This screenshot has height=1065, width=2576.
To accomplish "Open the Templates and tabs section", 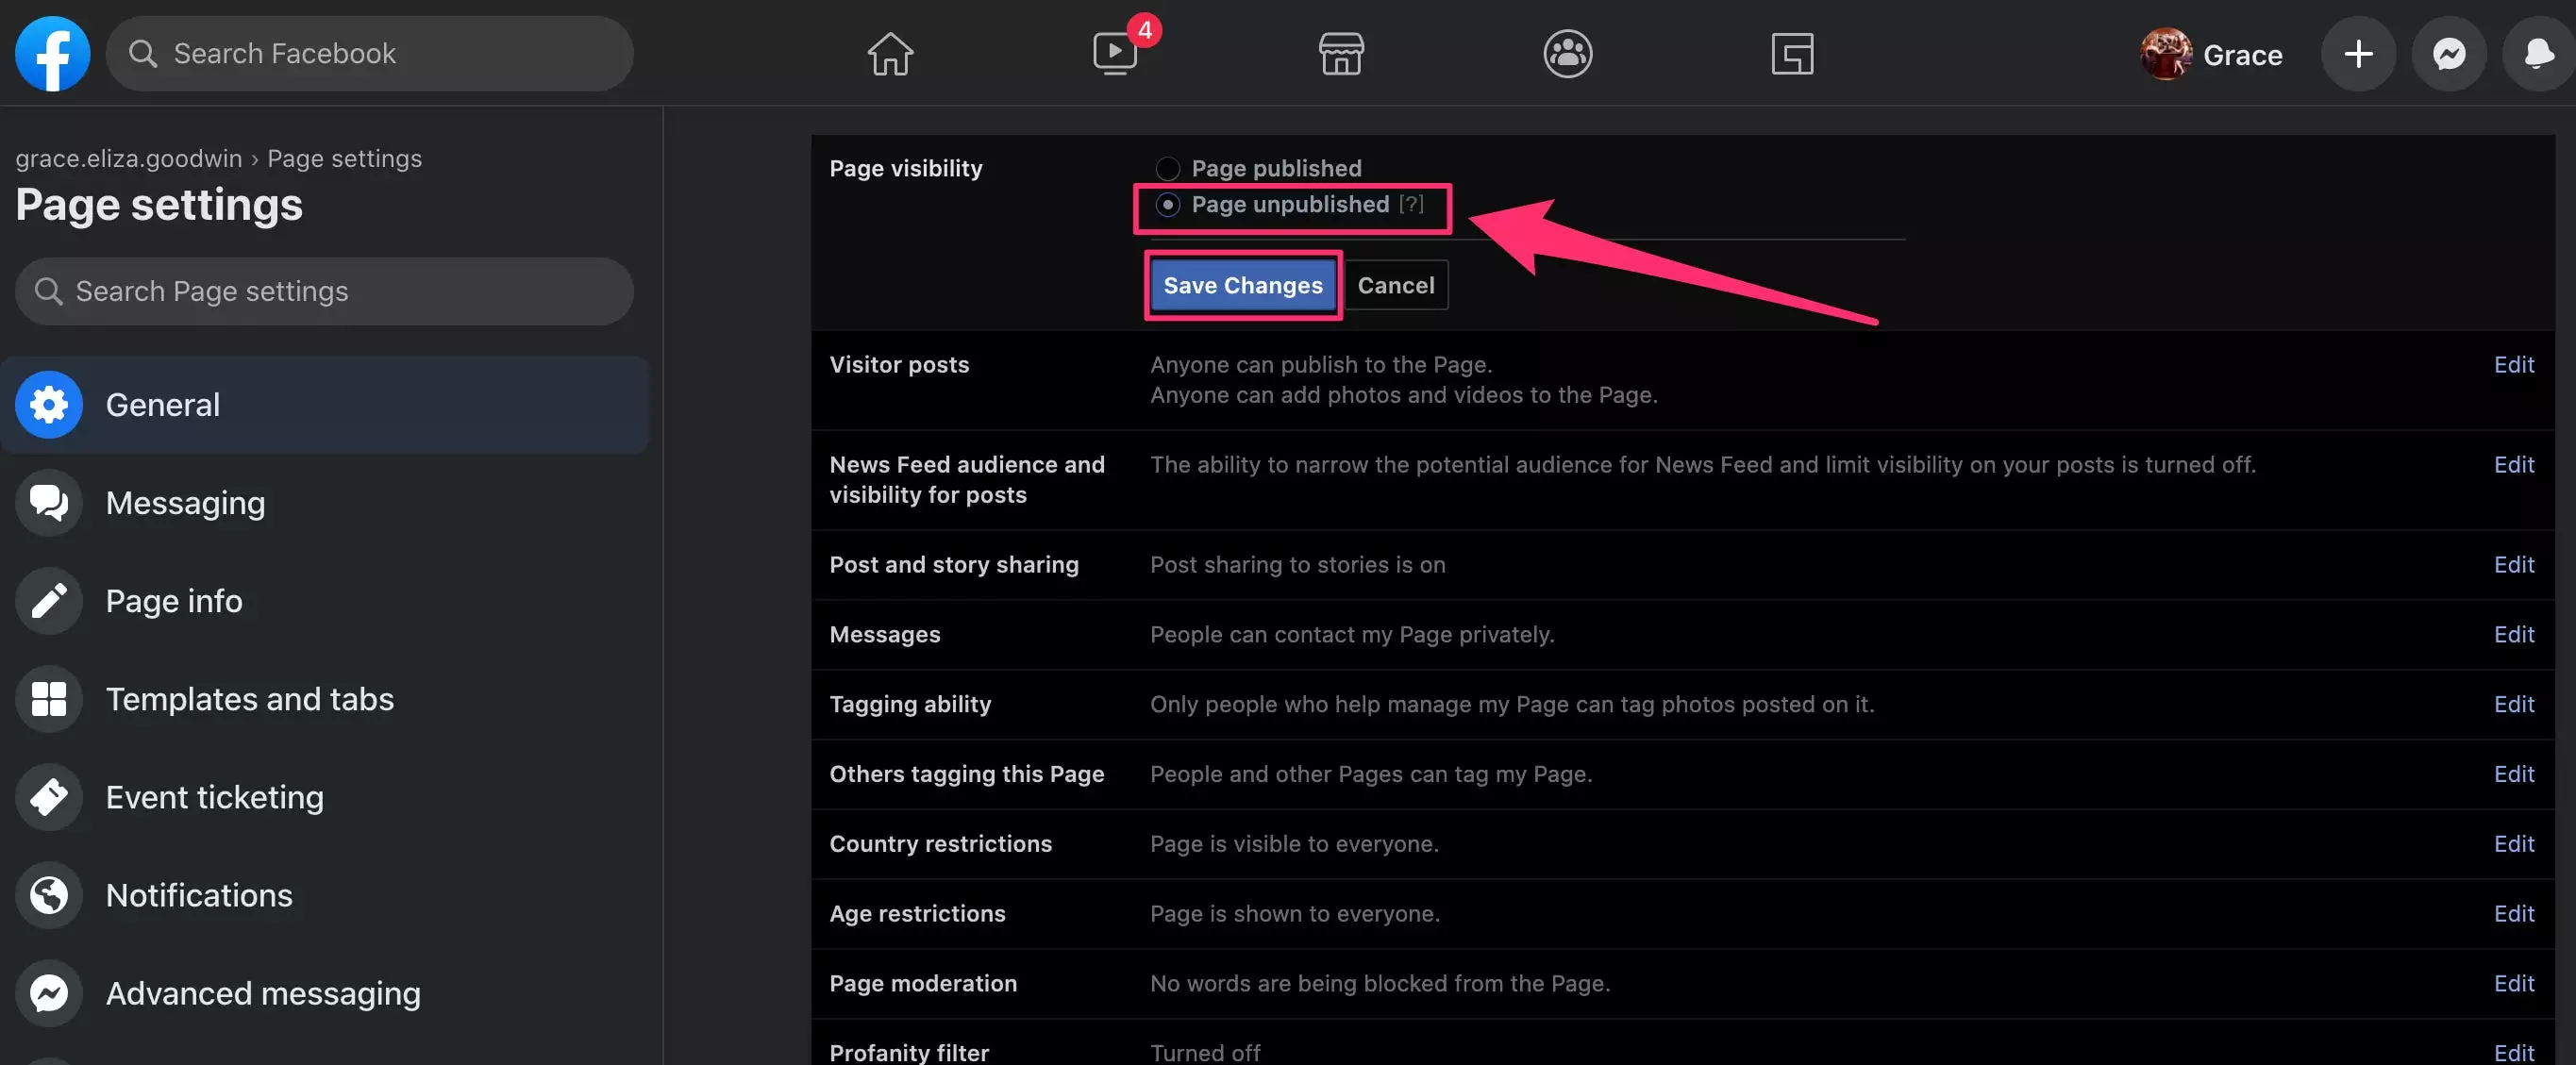I will click(249, 699).
